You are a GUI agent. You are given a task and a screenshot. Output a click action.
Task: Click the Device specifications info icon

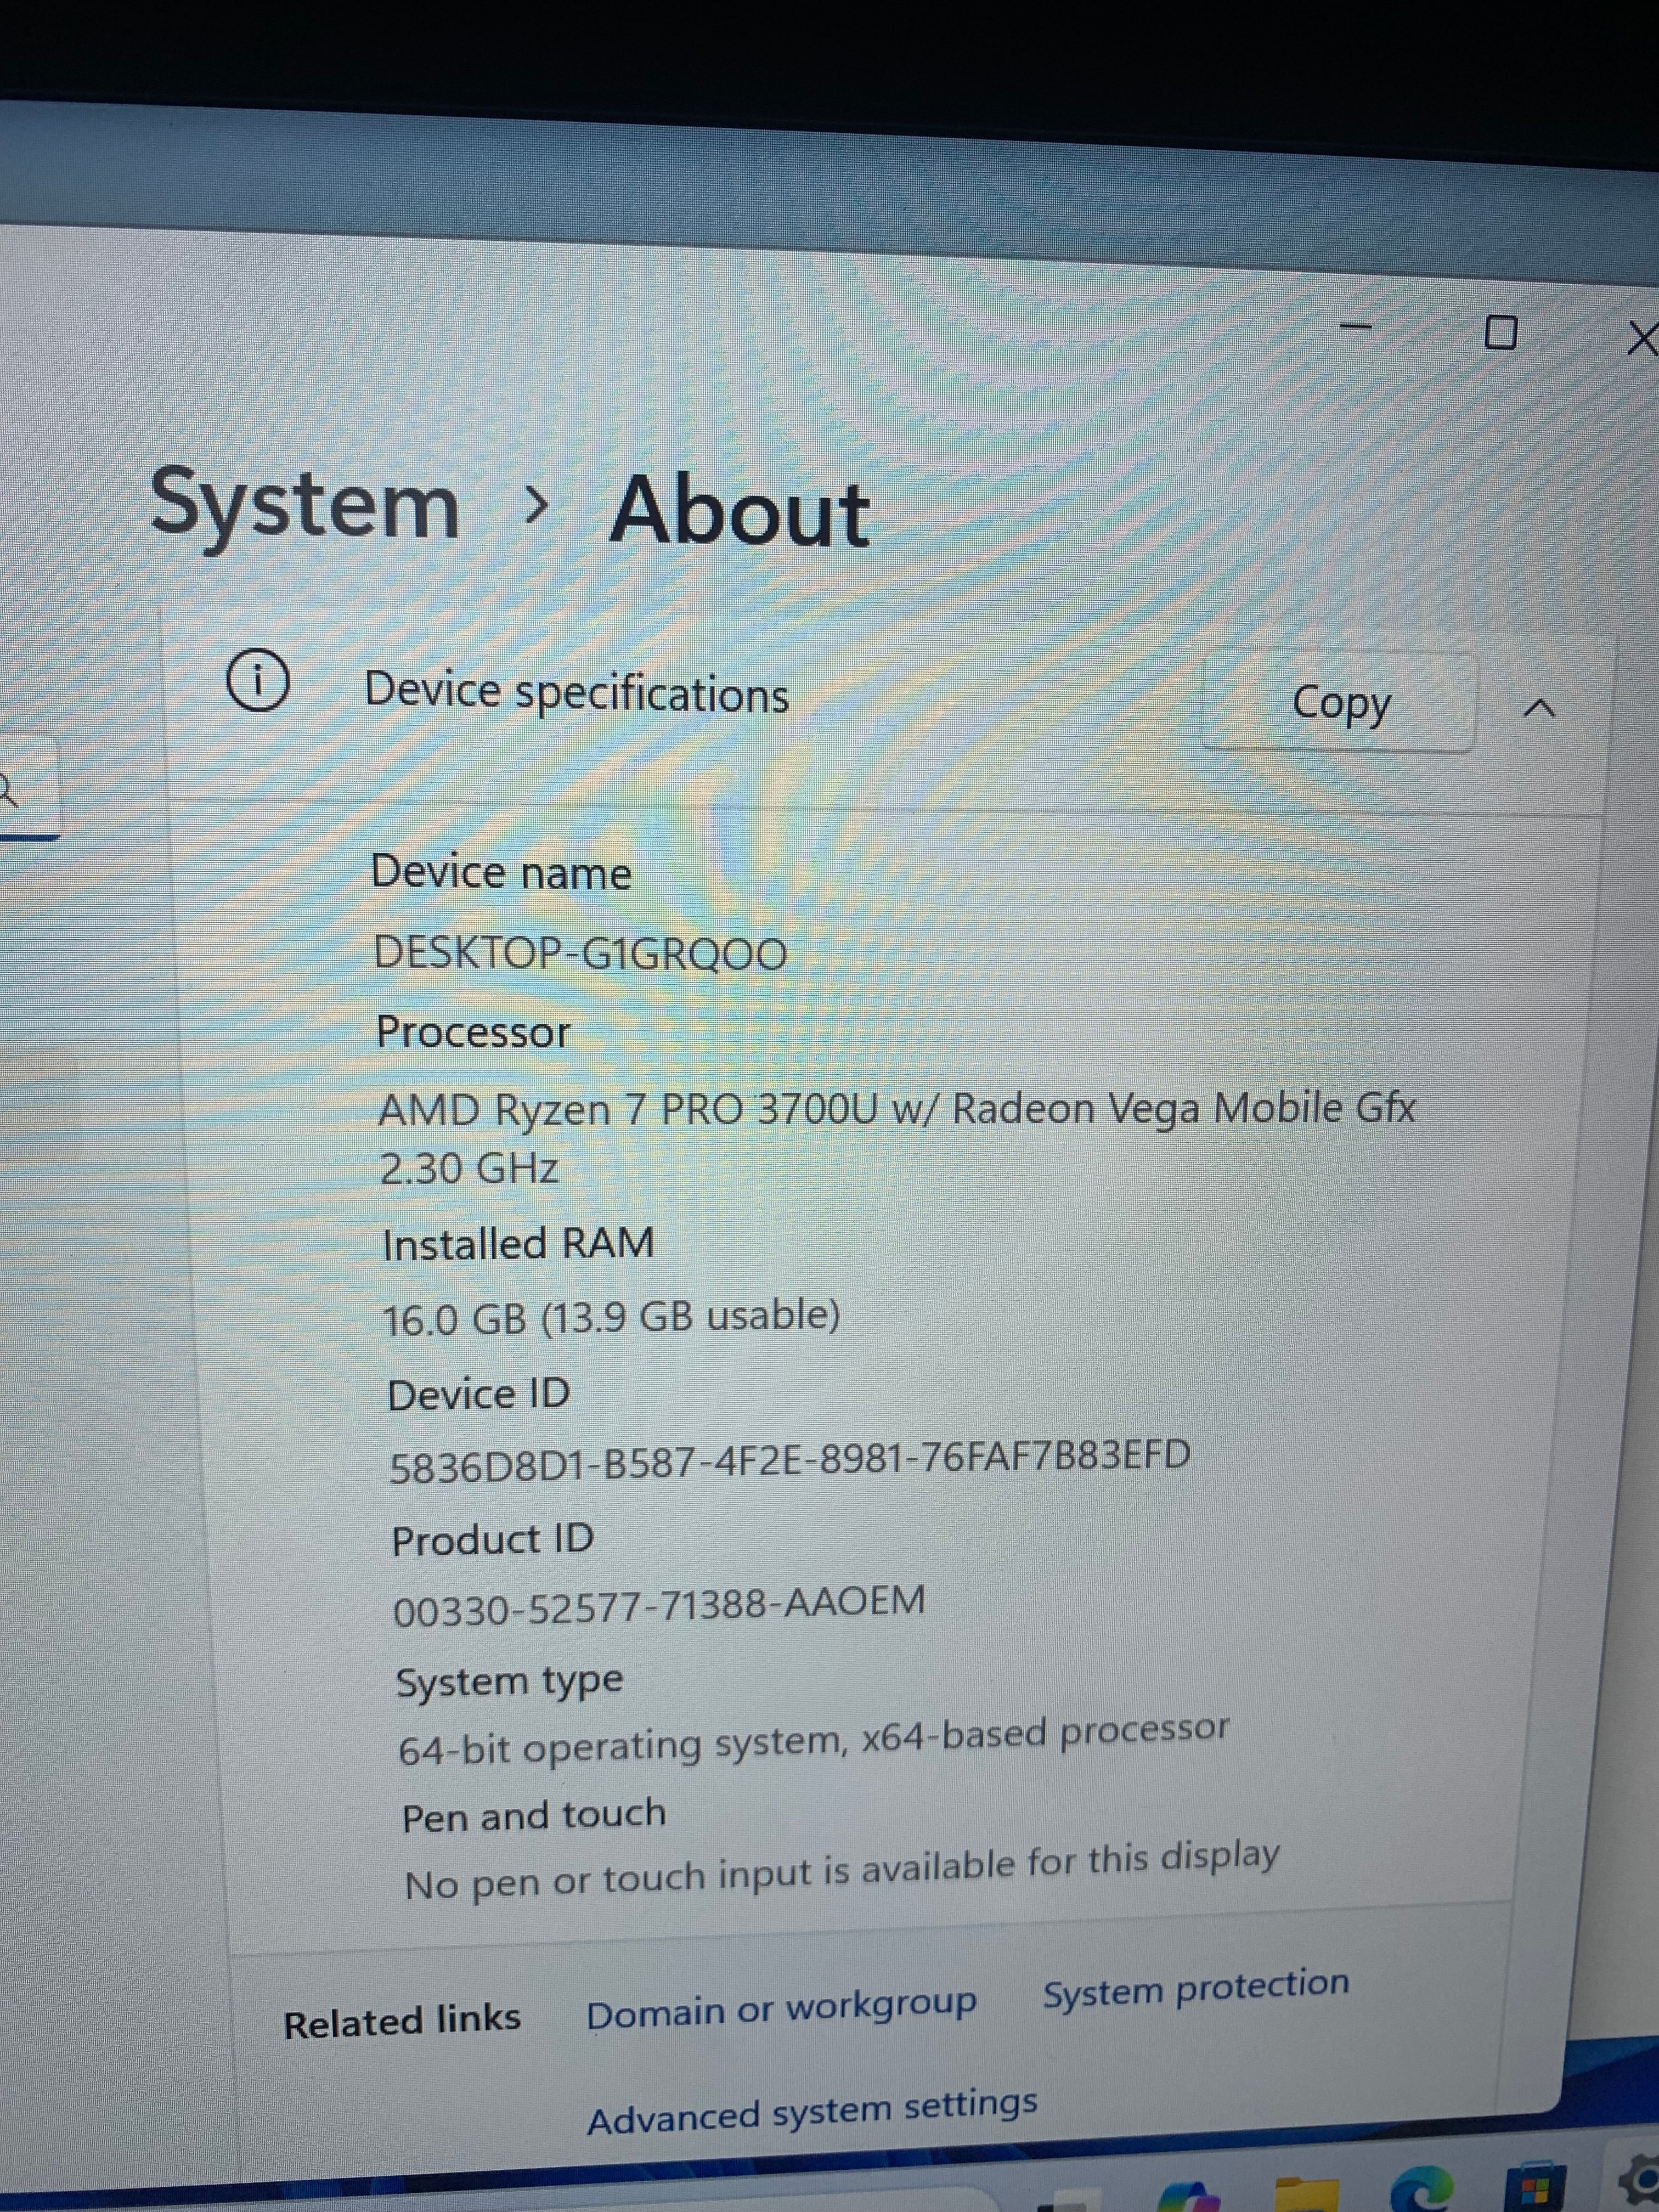pyautogui.click(x=258, y=681)
